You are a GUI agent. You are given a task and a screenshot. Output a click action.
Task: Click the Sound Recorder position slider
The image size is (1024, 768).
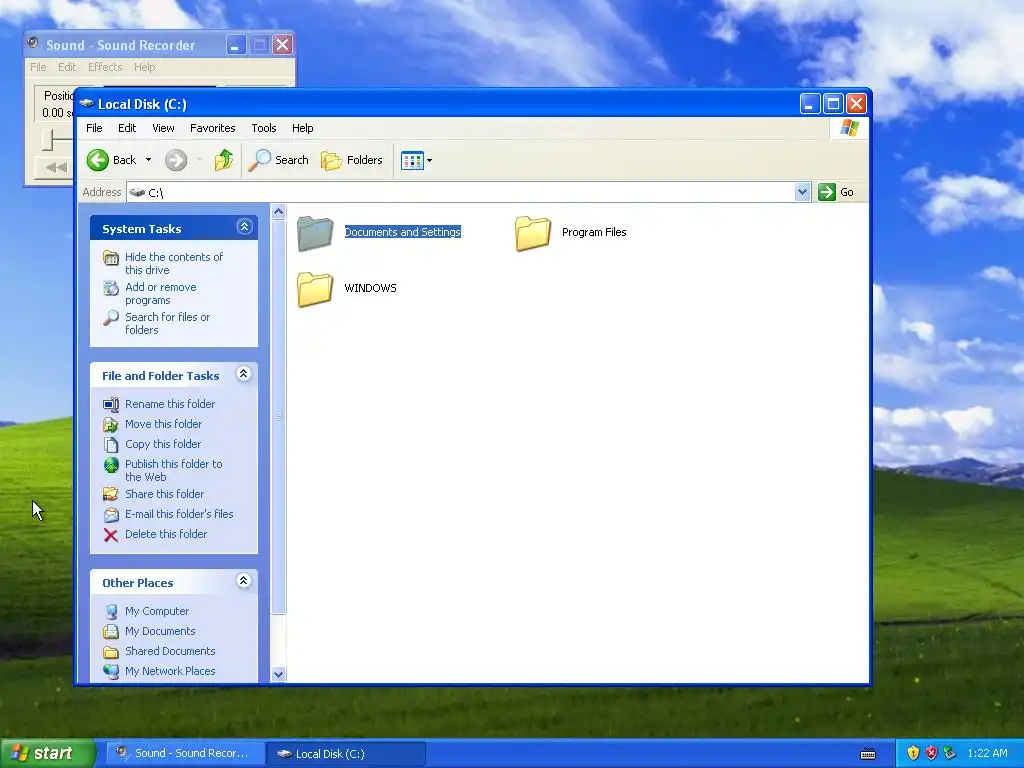tap(48, 139)
